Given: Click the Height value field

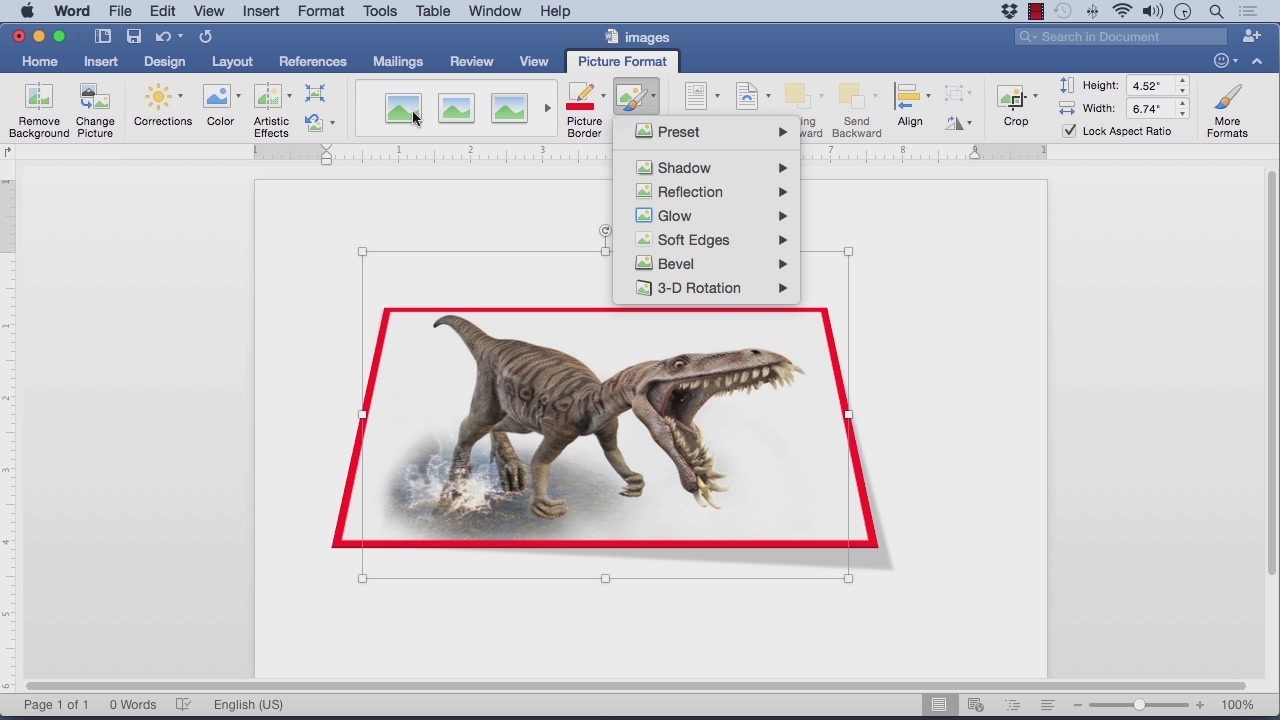Looking at the screenshot, I should 1150,86.
